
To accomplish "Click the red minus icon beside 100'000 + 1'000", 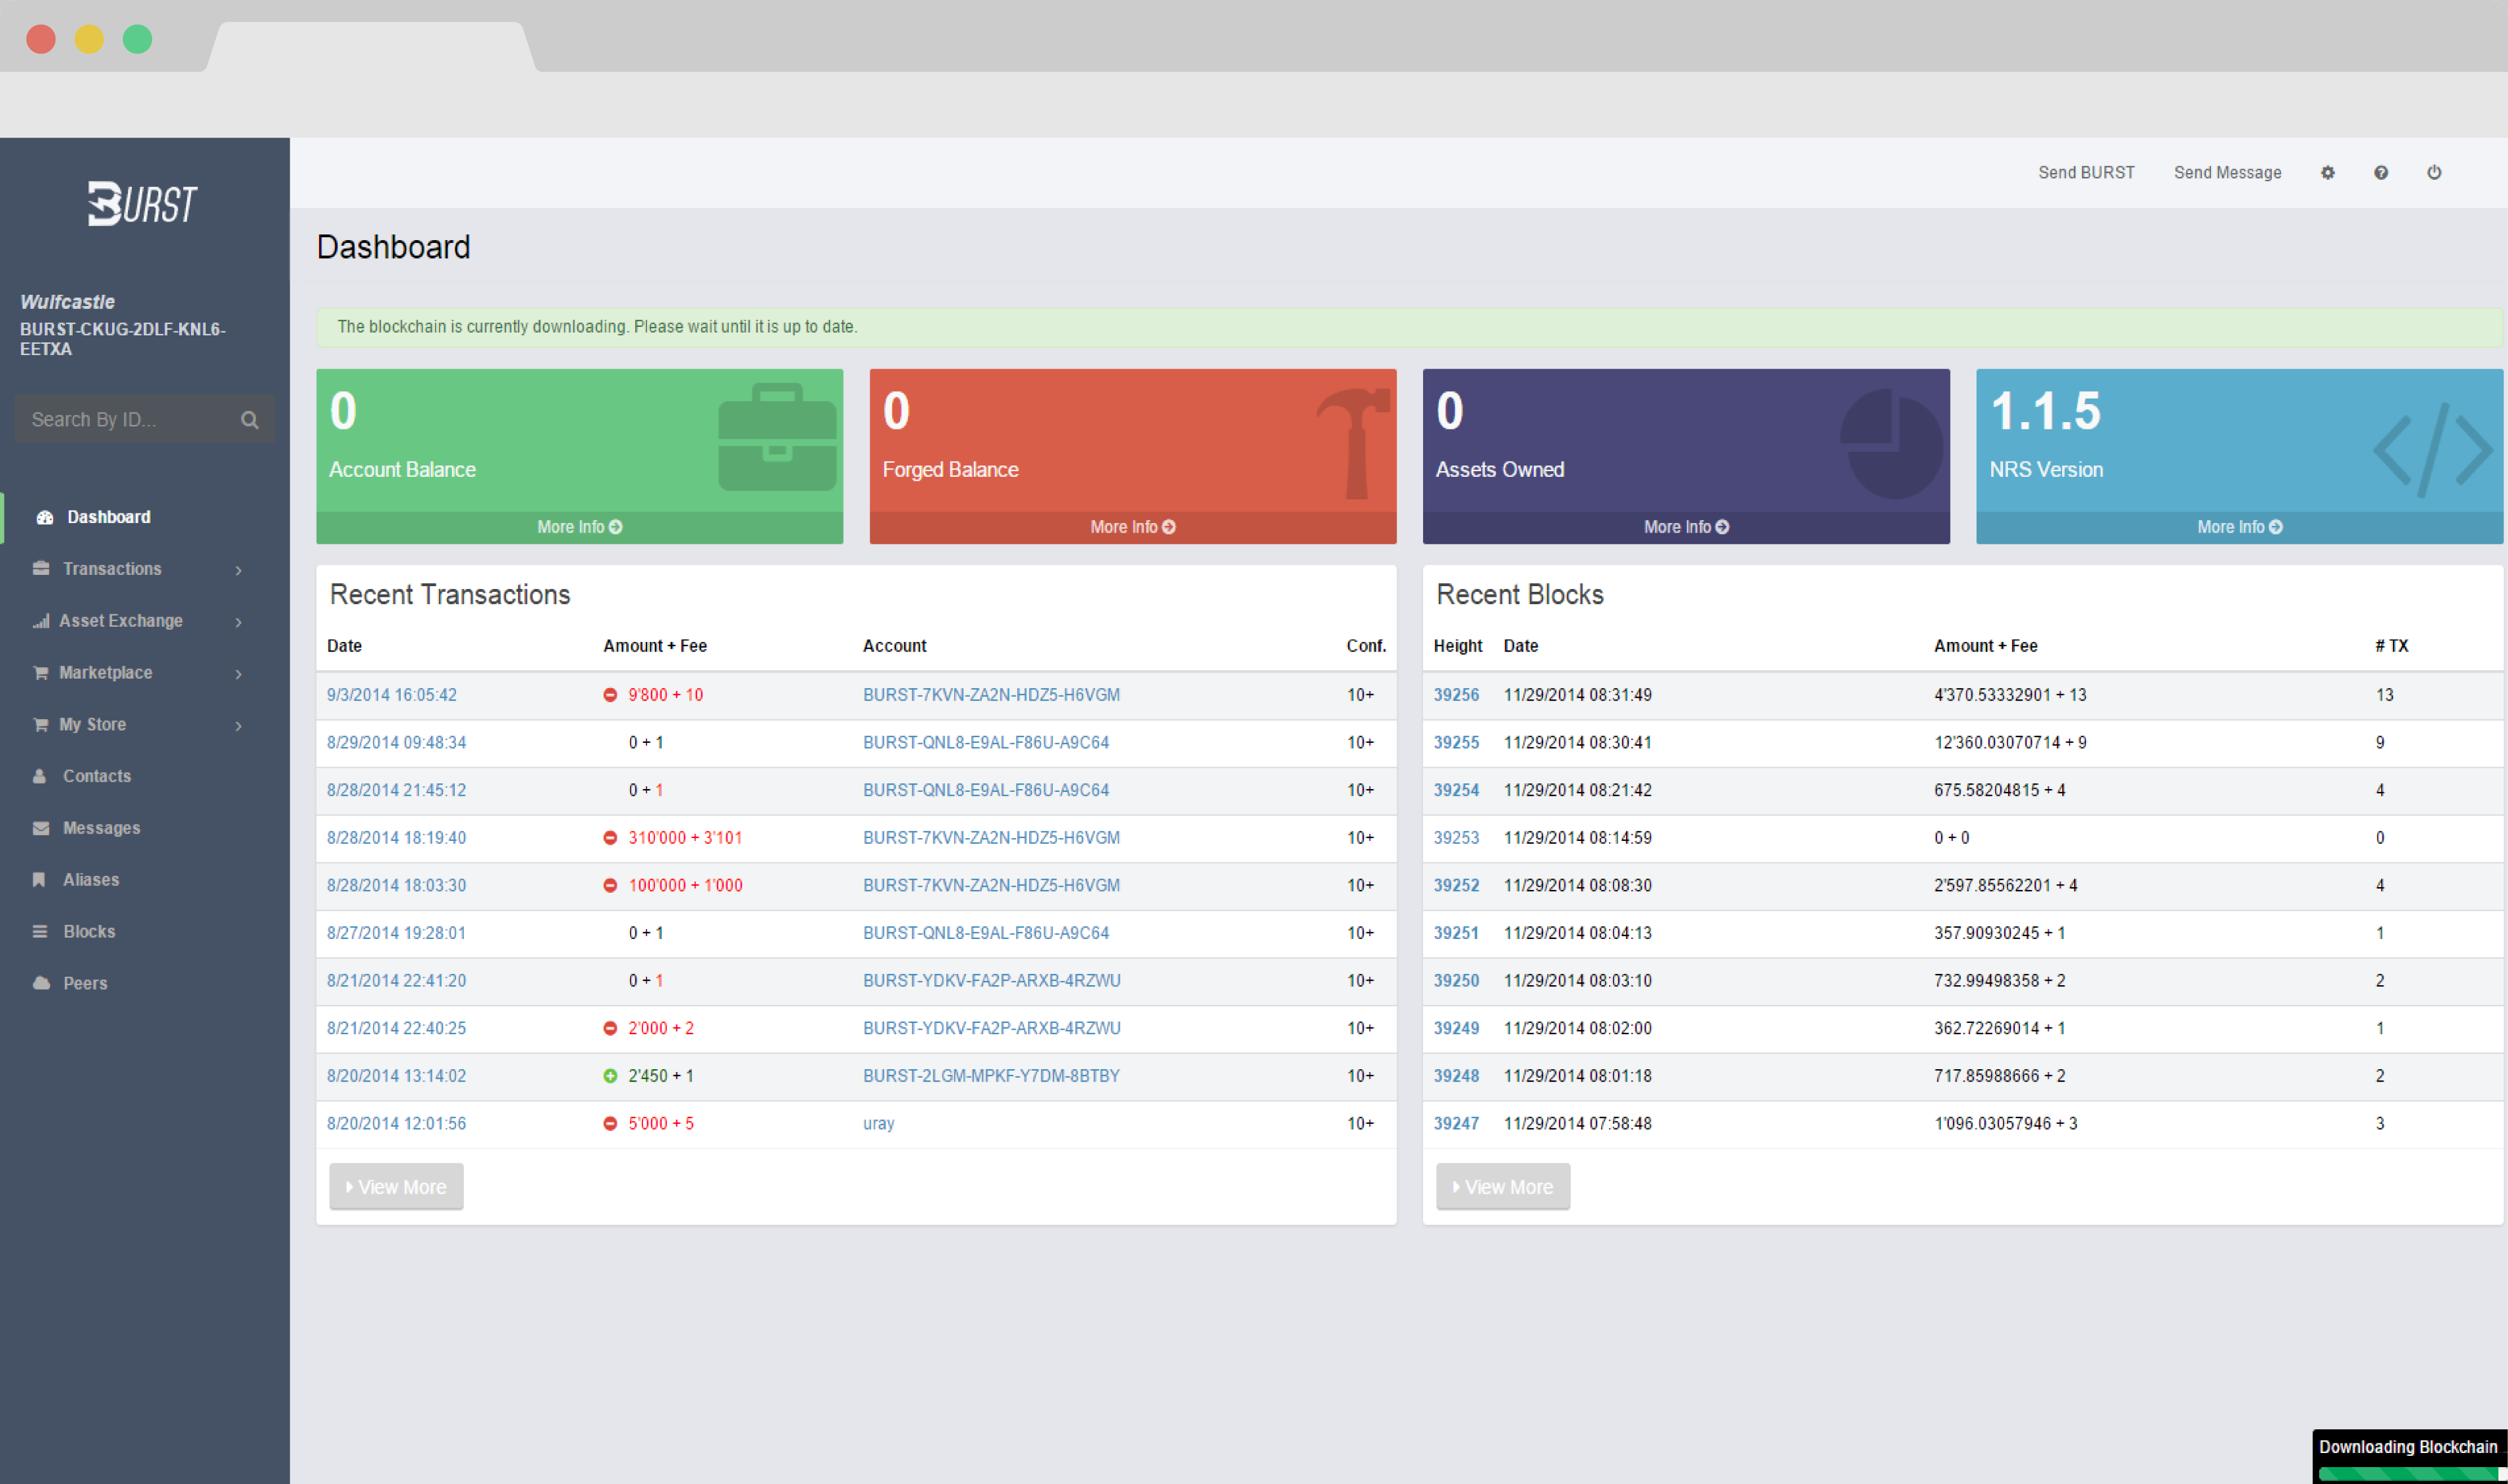I will (610, 886).
